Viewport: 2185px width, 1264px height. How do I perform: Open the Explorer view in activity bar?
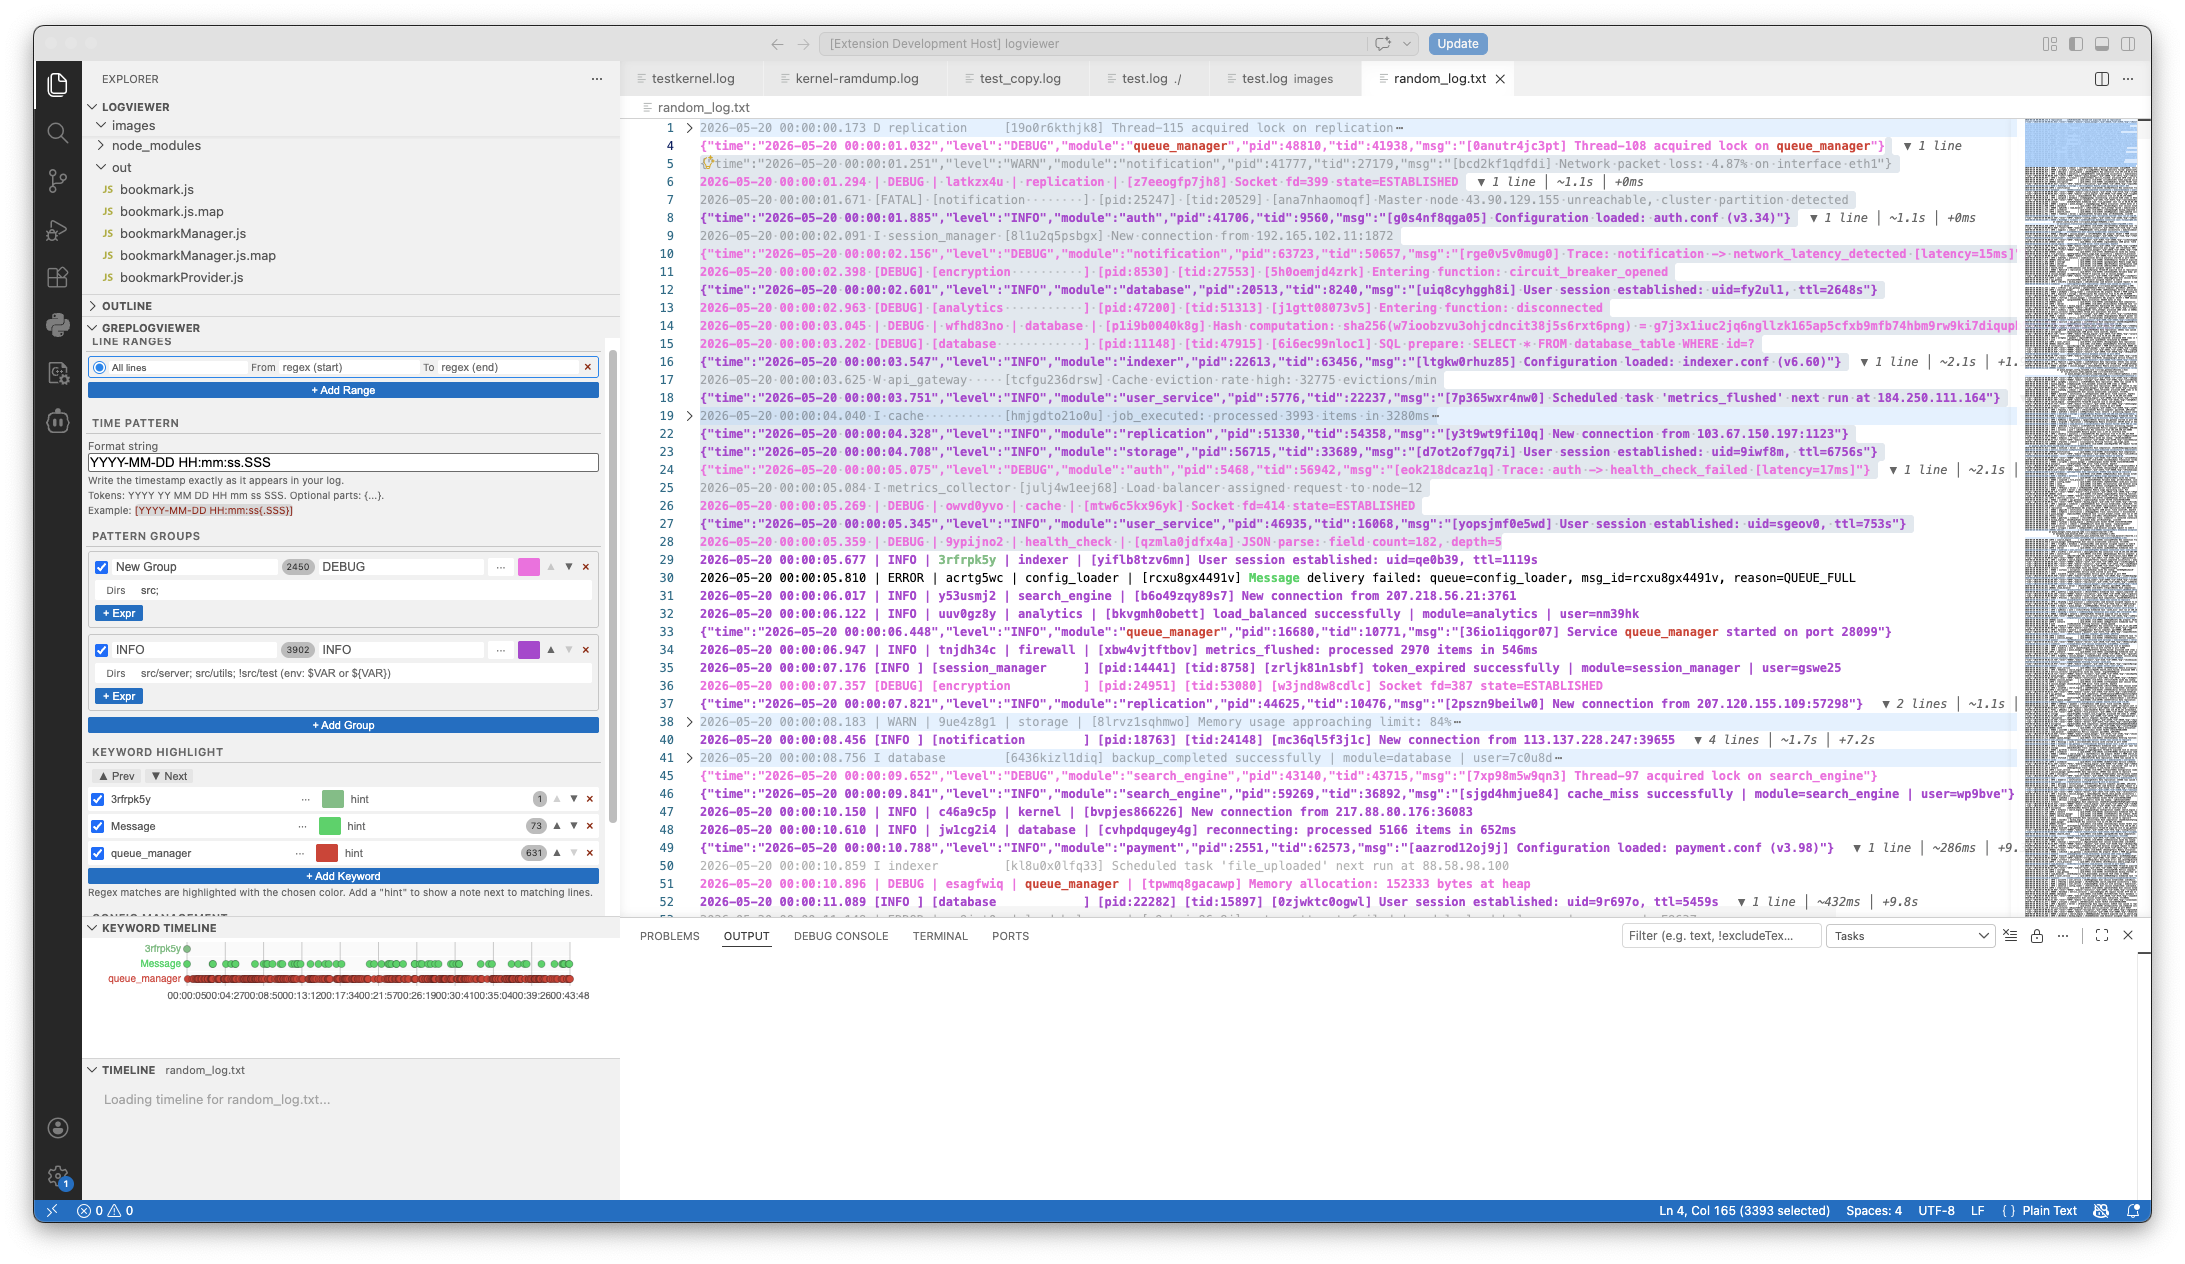pyautogui.click(x=58, y=85)
